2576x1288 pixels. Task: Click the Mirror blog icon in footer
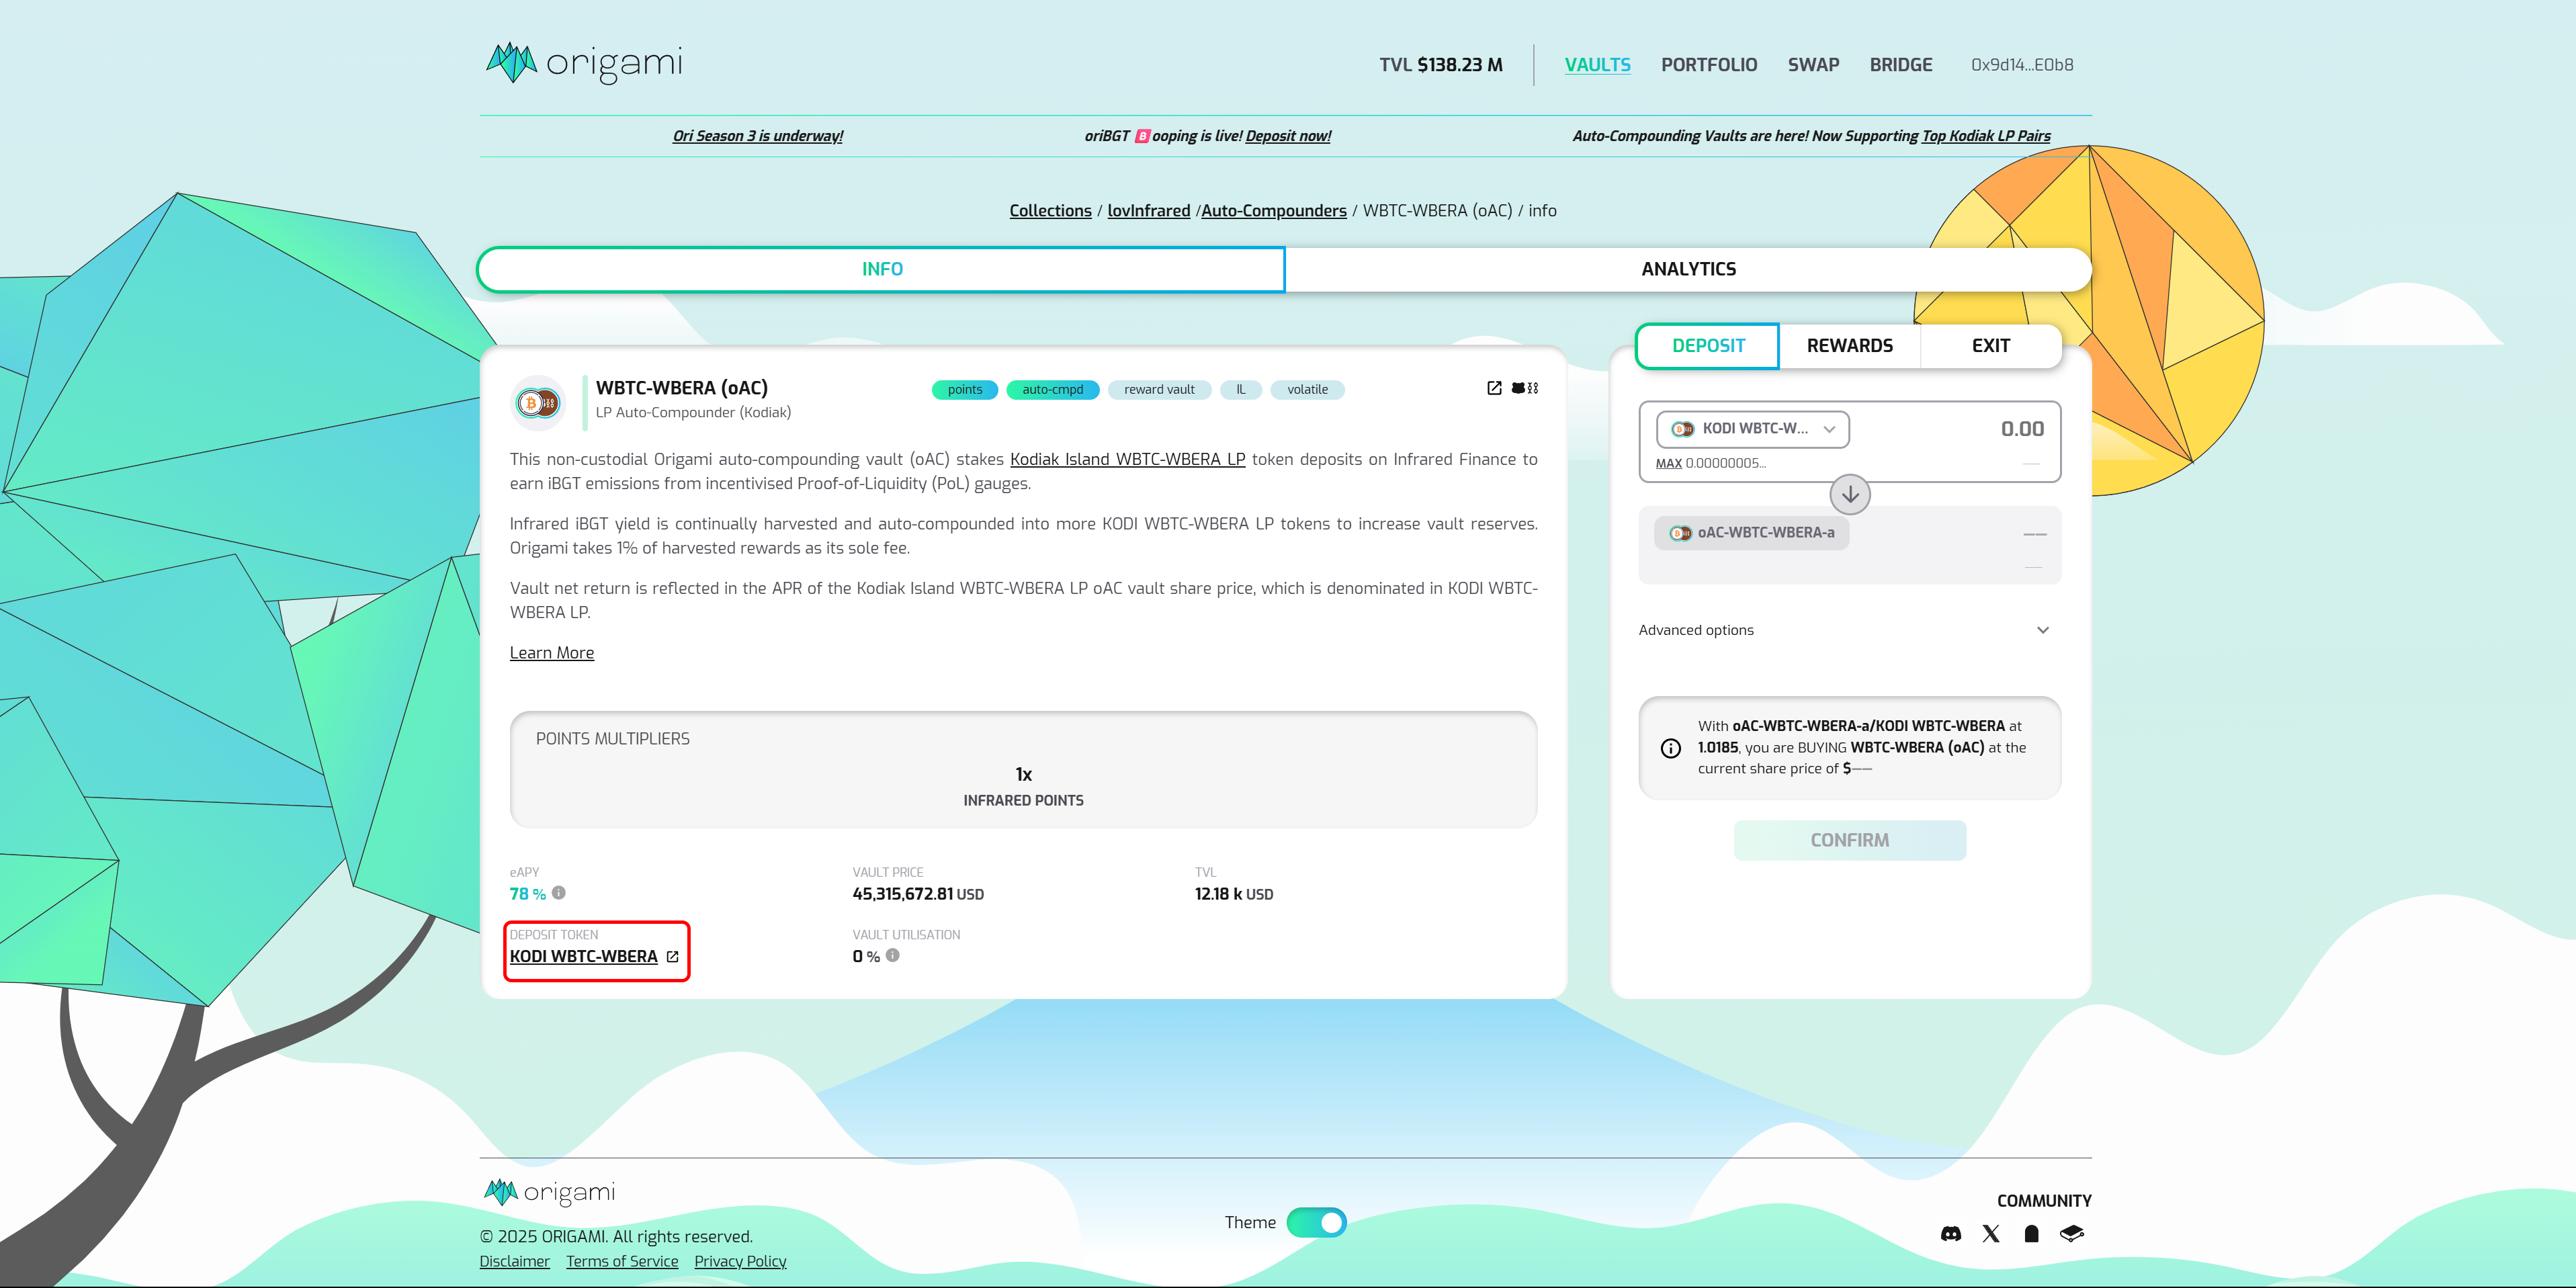pos(2031,1234)
